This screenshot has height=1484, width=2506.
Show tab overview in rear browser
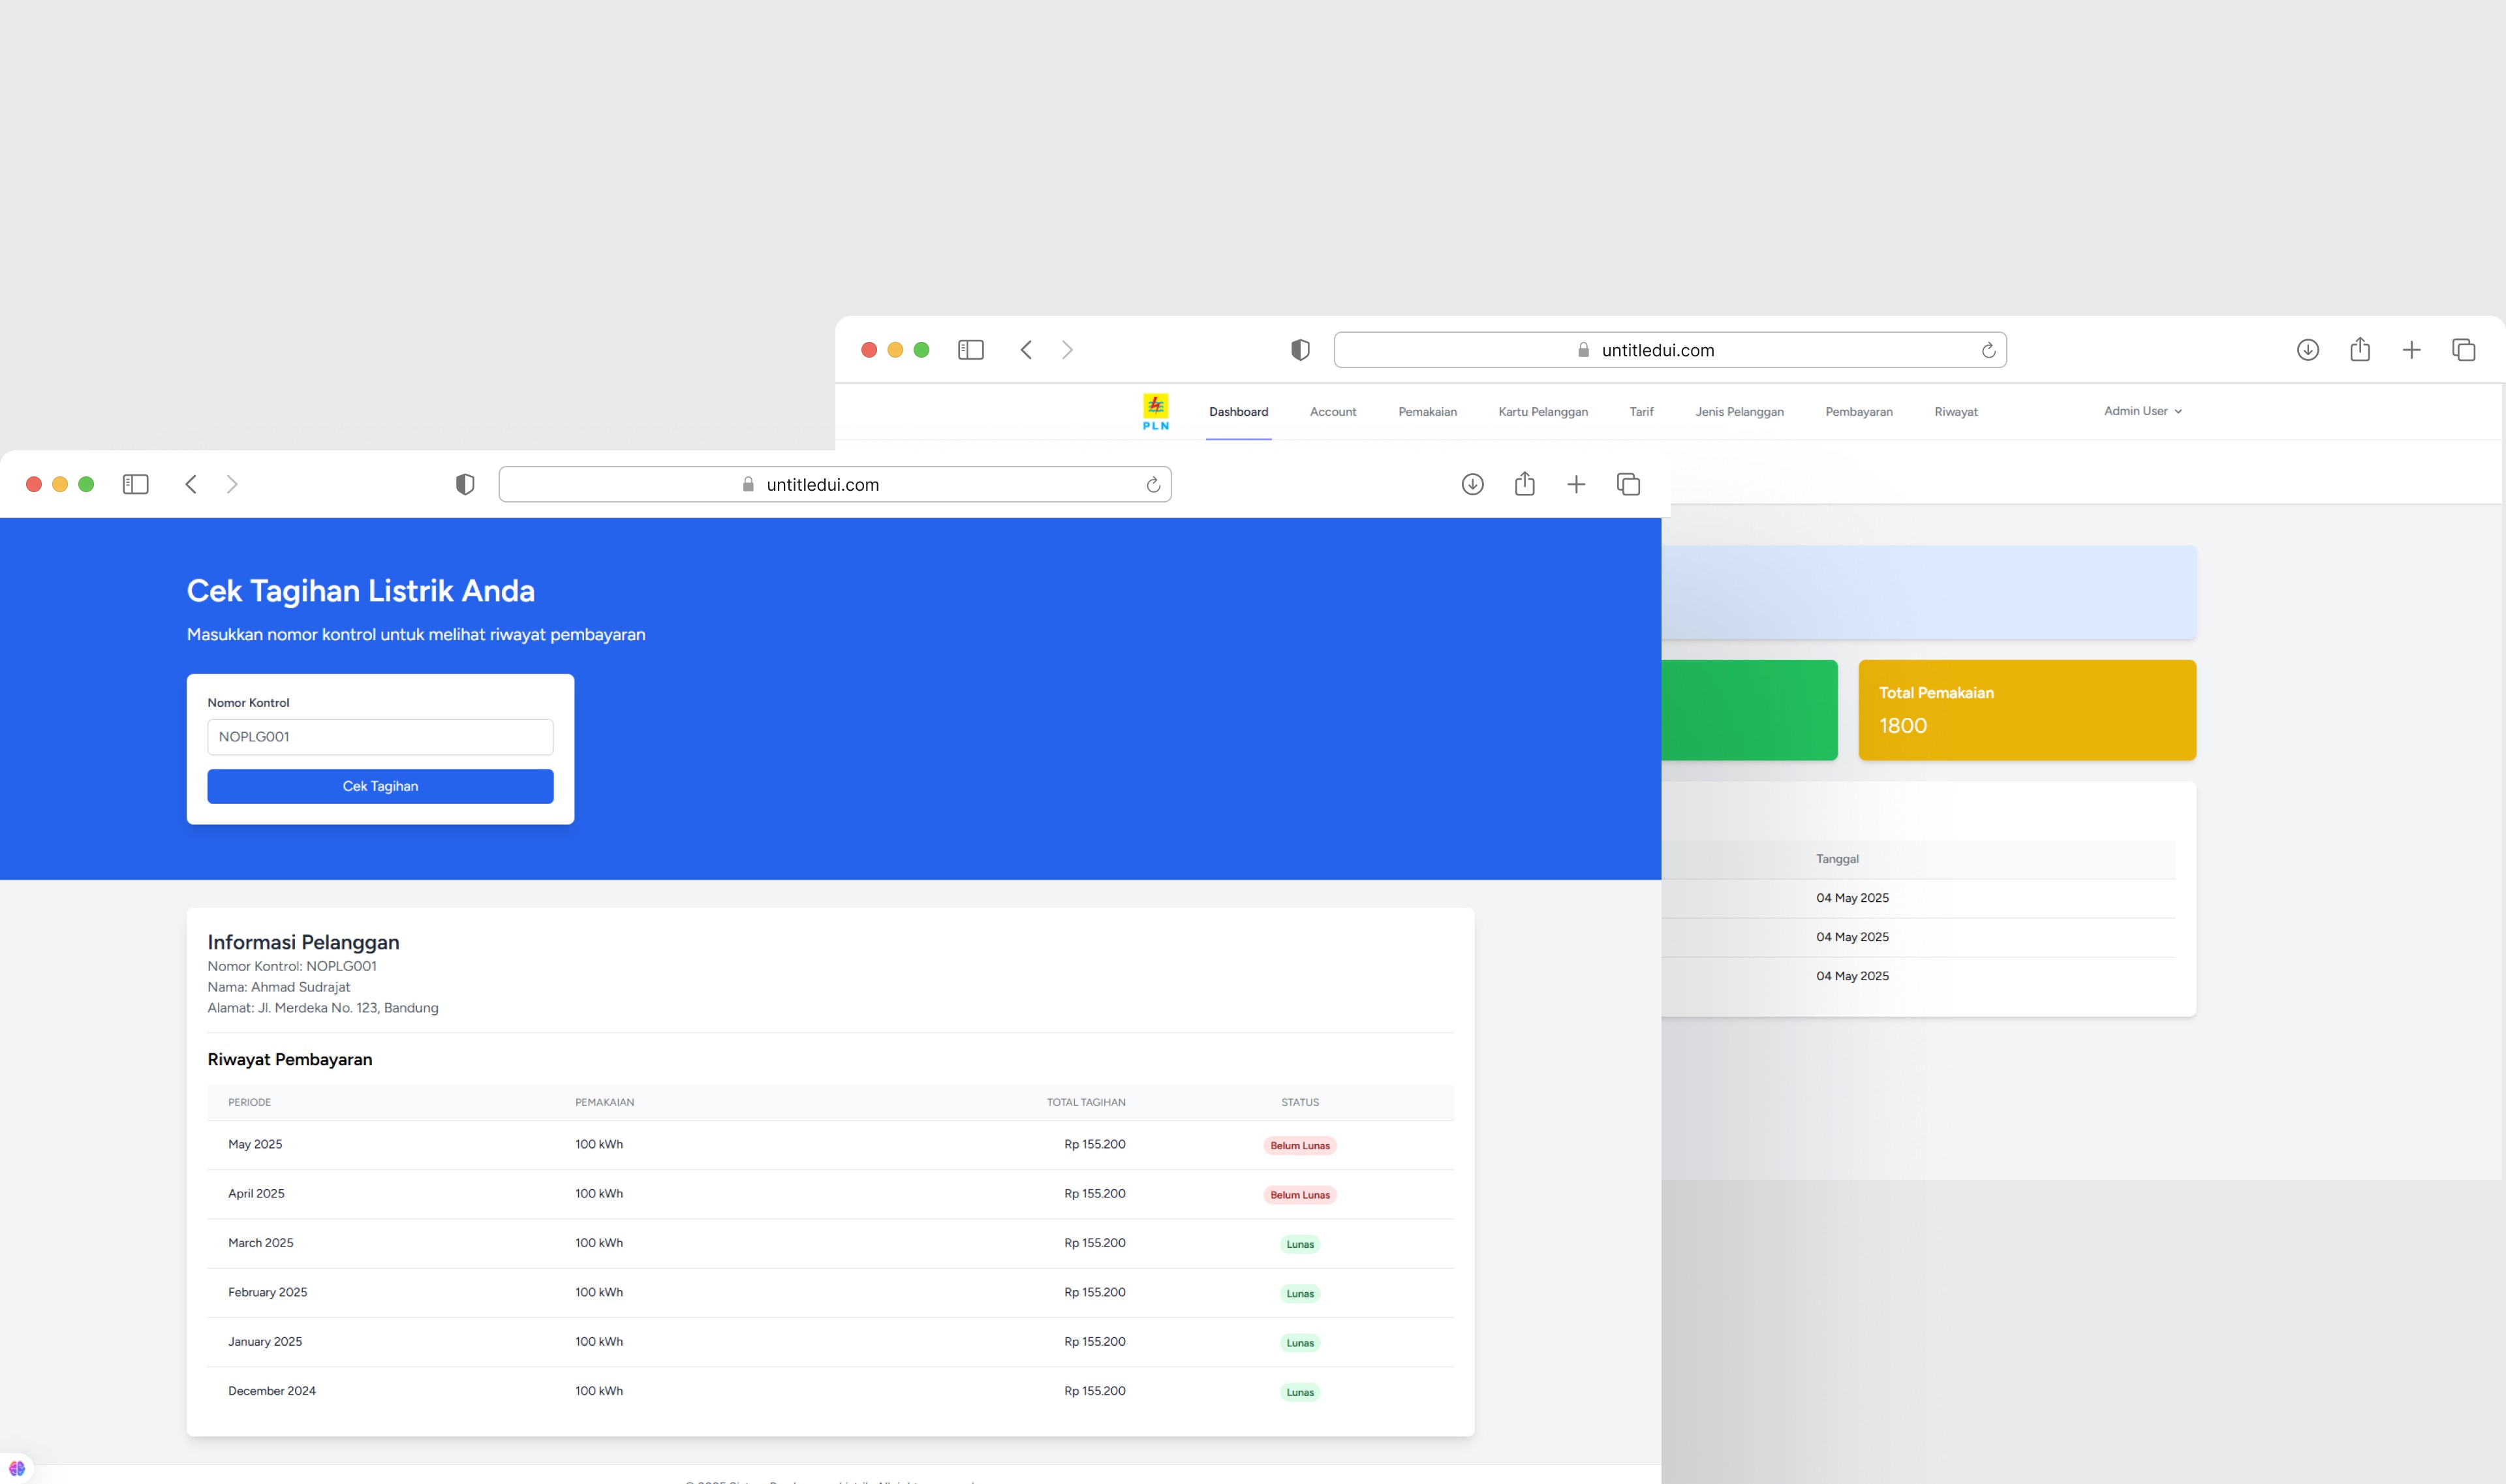(2463, 349)
